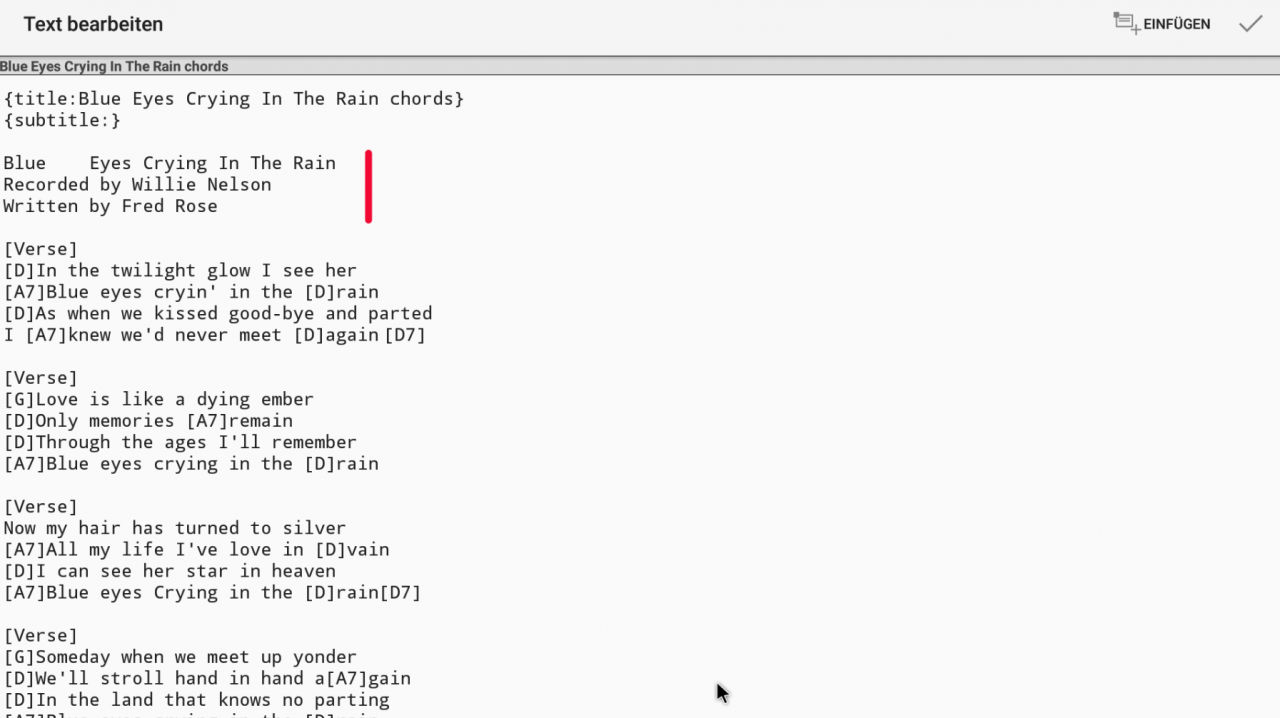Click the line '[G]Someday when we meet up yonder'
This screenshot has width=1280, height=718.
click(x=180, y=657)
